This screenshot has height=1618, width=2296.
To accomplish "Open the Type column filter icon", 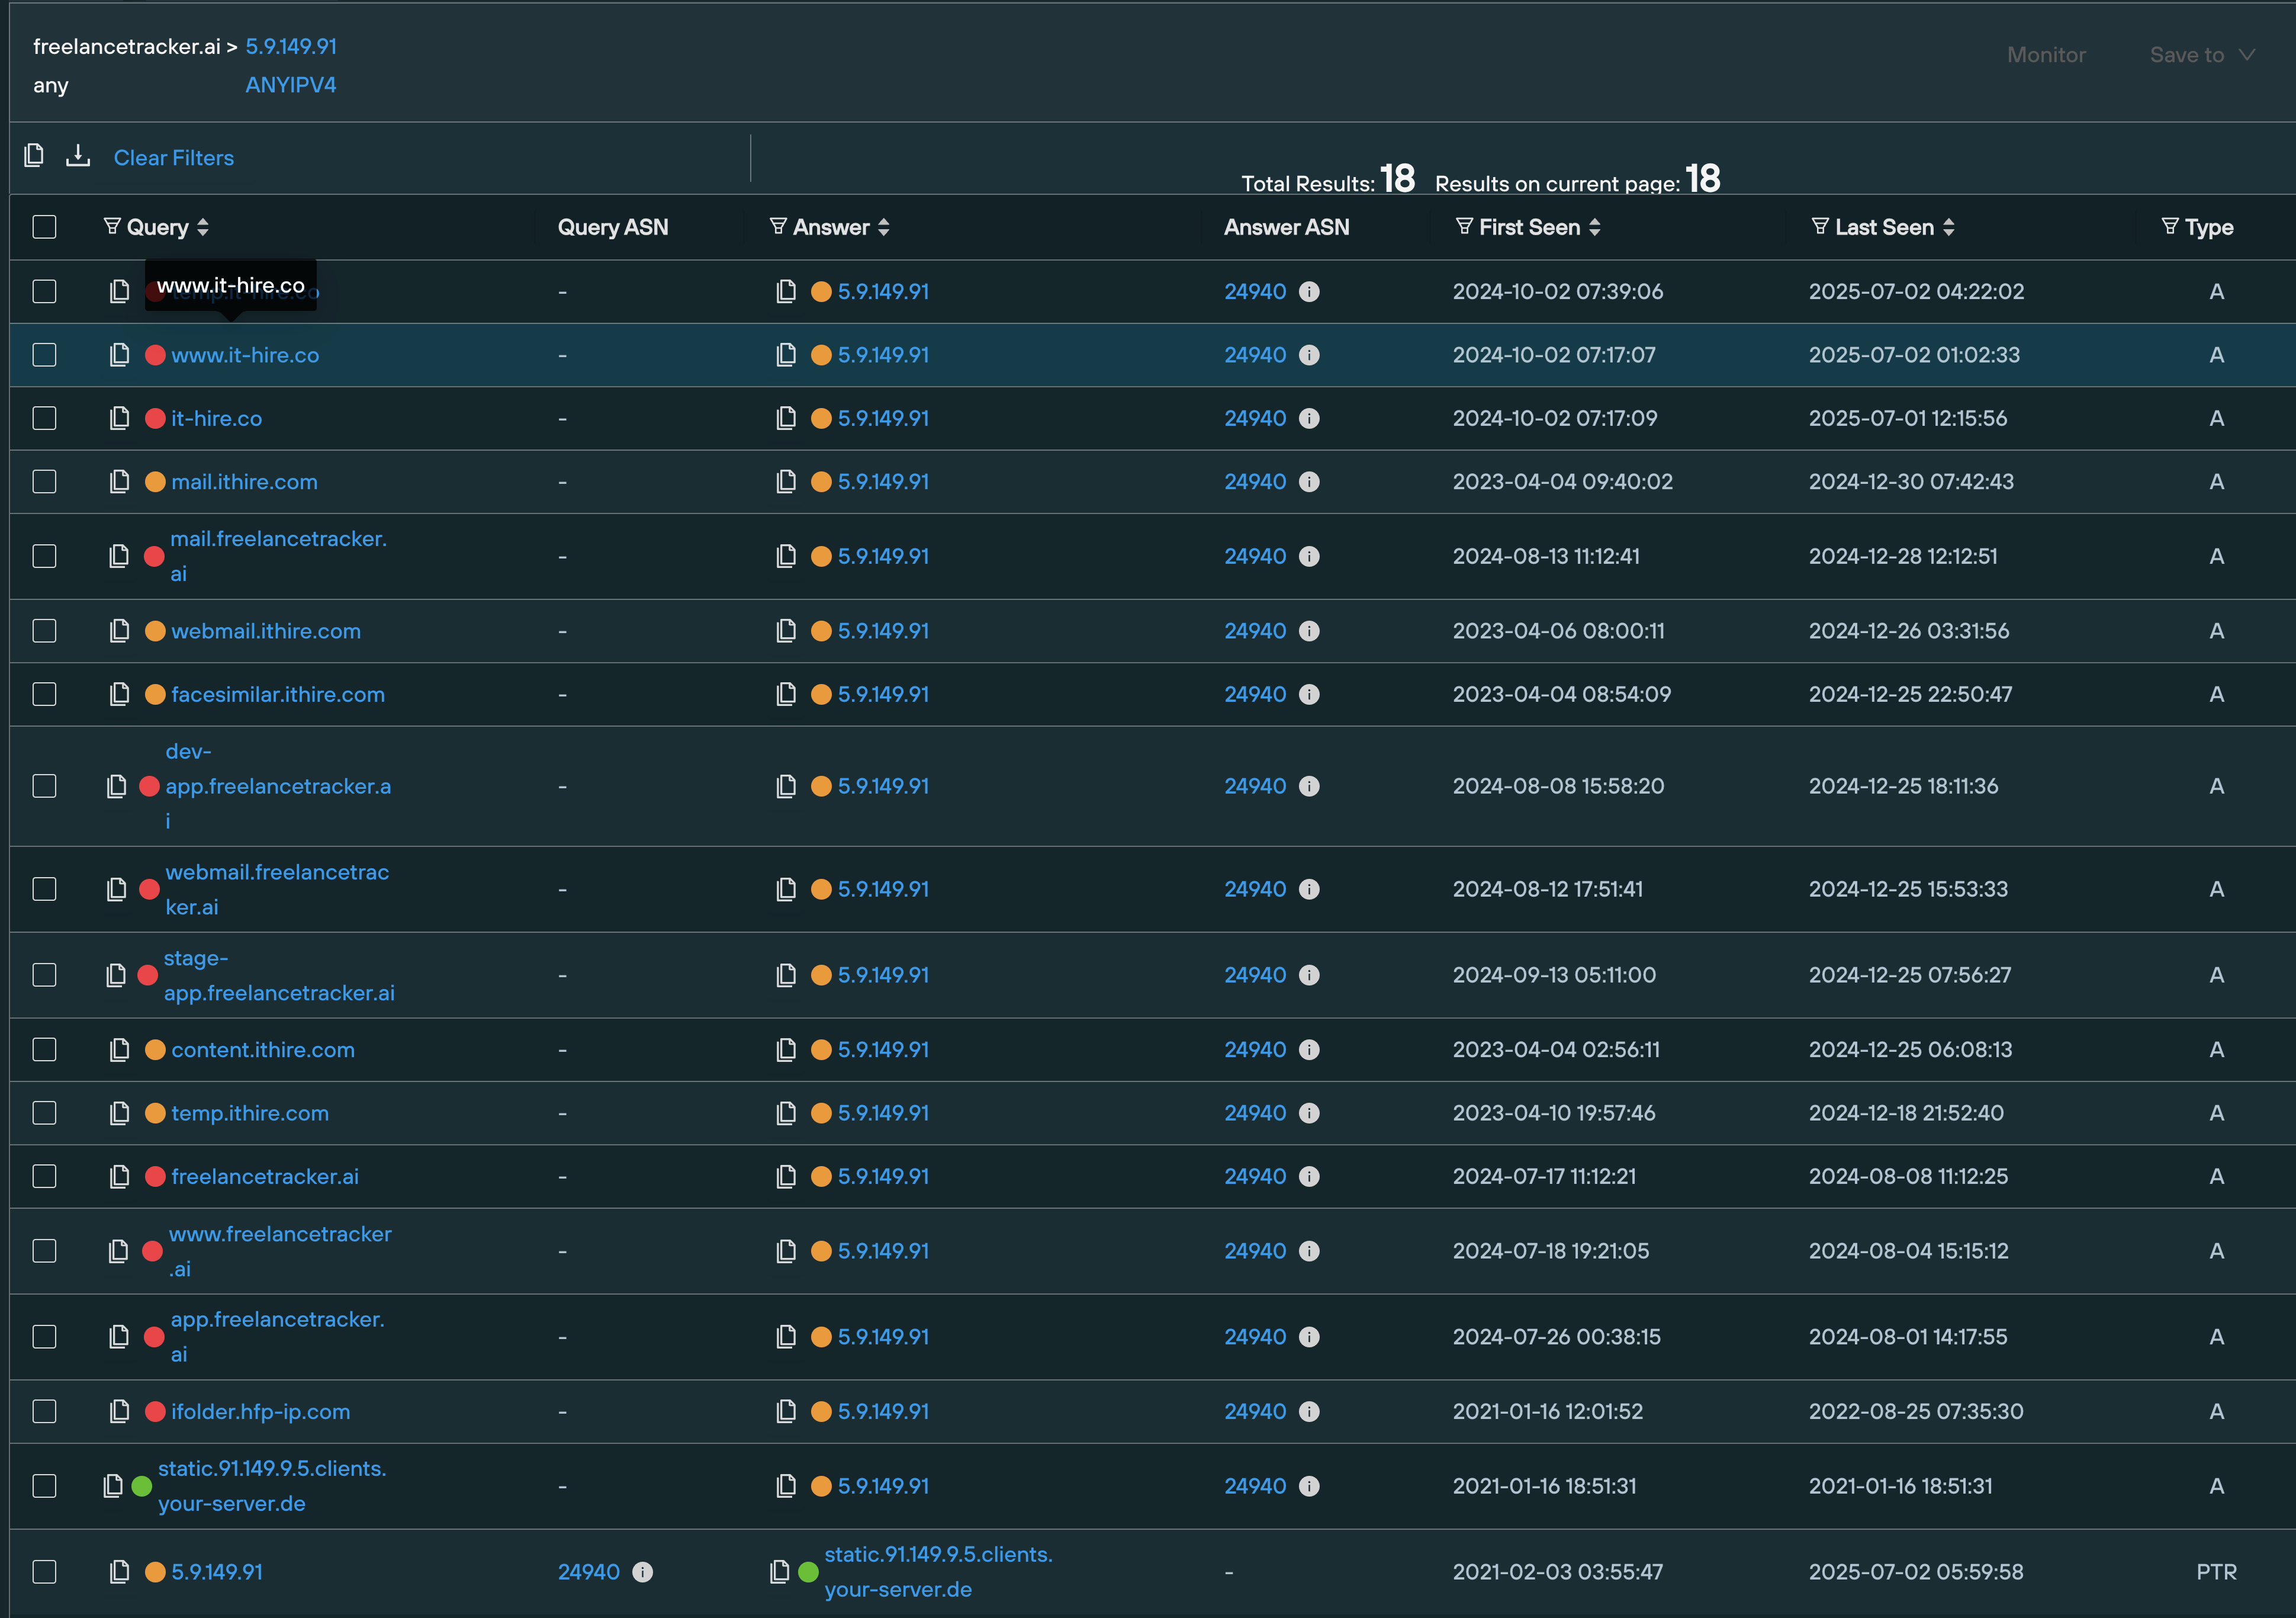I will (2169, 227).
